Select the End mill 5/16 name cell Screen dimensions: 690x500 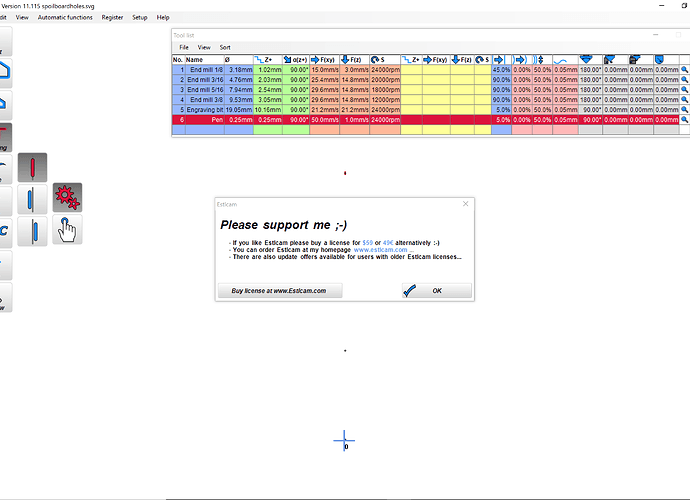205,89
